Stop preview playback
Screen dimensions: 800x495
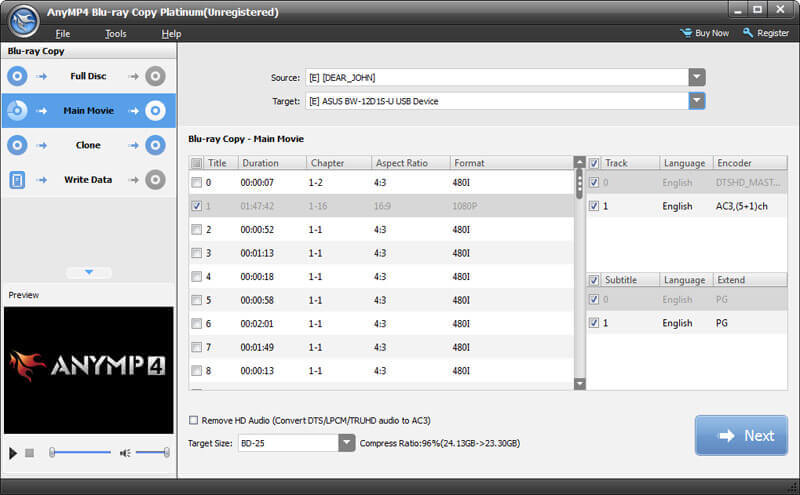[x=30, y=453]
